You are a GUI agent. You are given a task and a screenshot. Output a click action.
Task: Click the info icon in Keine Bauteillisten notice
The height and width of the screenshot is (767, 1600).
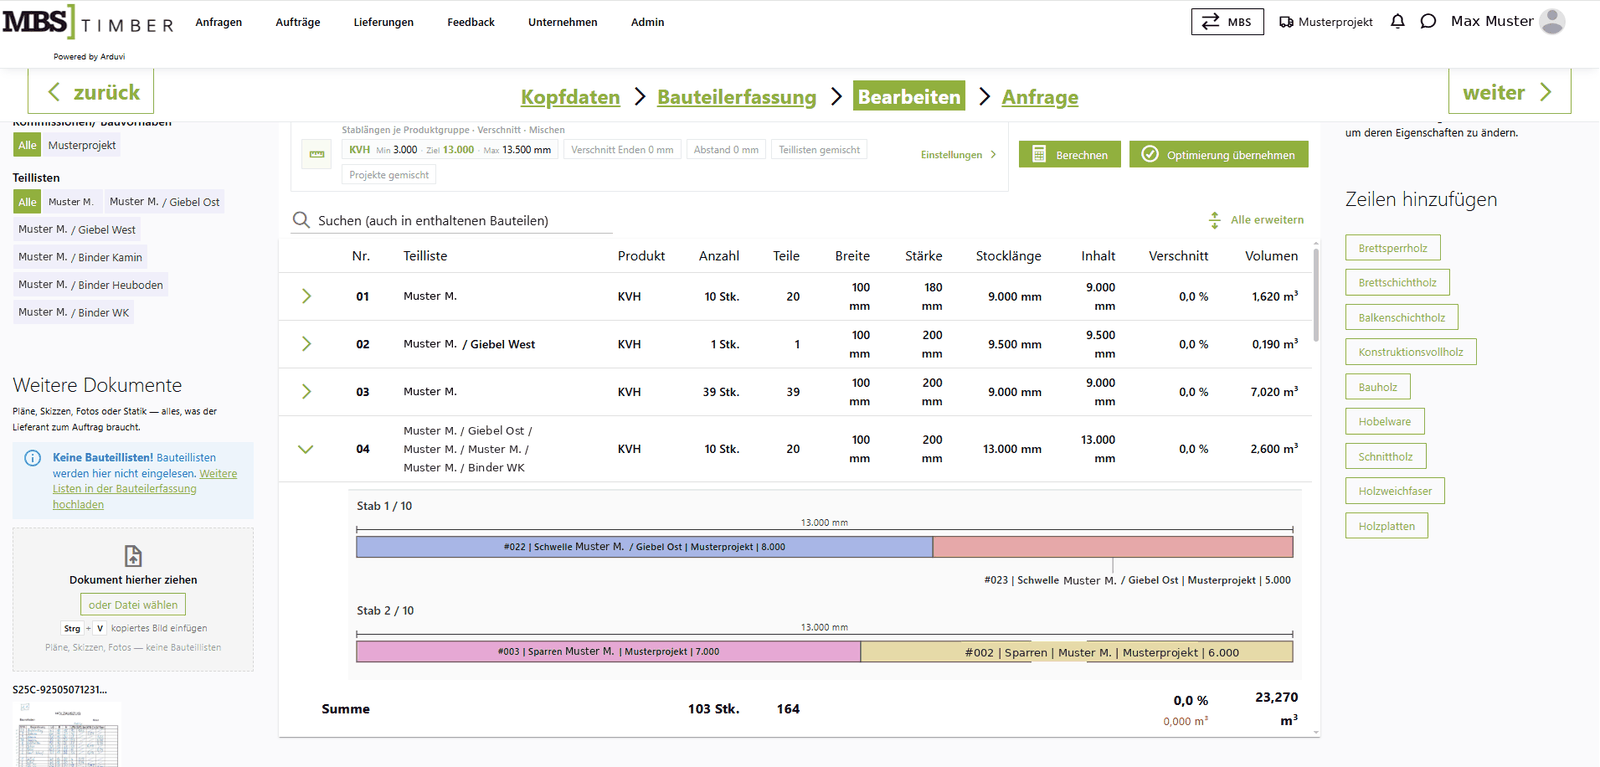coord(32,458)
